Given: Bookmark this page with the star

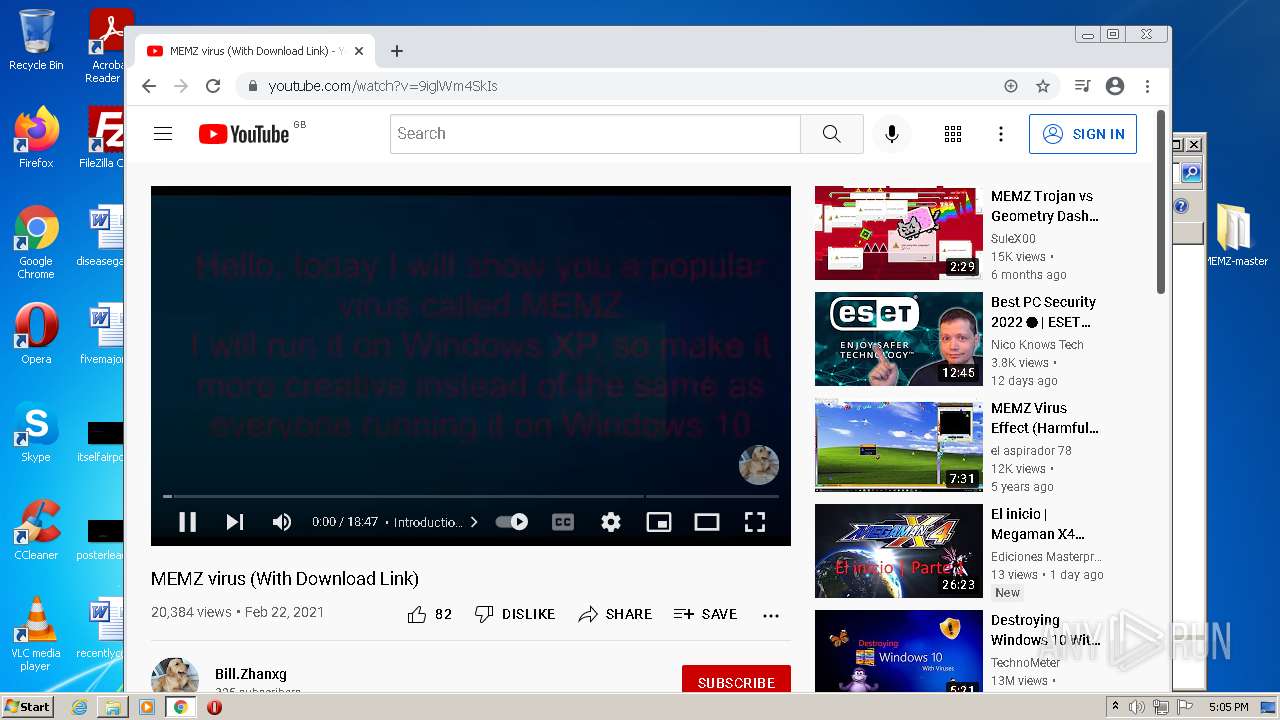Looking at the screenshot, I should [x=1043, y=86].
